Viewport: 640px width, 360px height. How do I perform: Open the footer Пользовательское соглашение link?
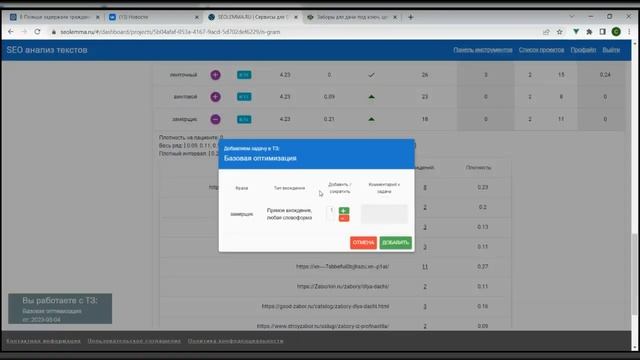(134, 341)
